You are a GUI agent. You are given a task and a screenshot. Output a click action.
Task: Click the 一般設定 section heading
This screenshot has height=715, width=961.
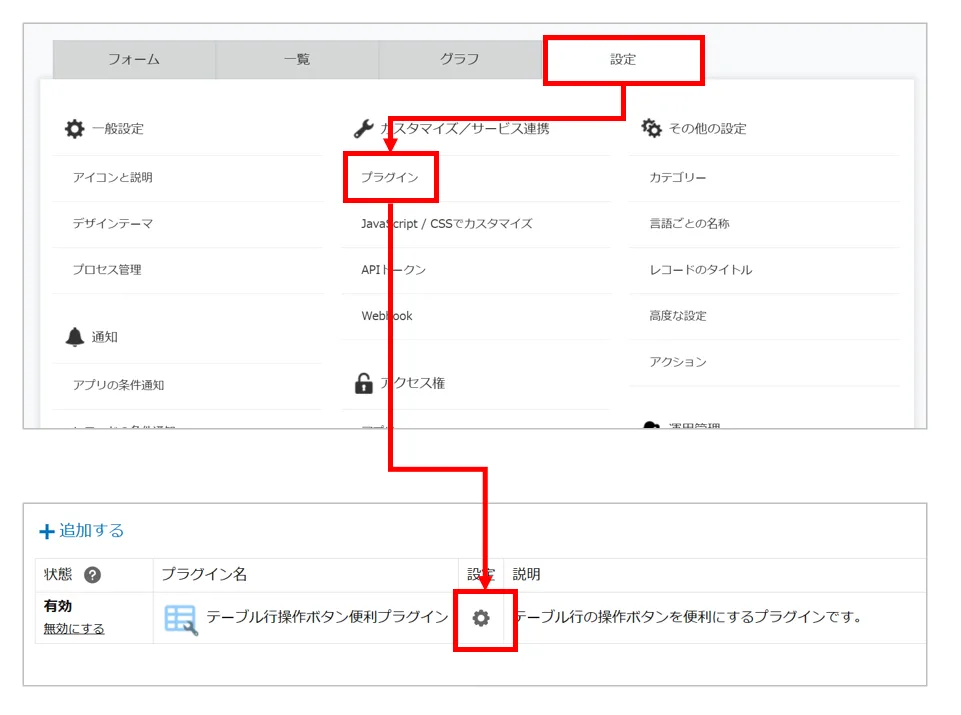(118, 129)
